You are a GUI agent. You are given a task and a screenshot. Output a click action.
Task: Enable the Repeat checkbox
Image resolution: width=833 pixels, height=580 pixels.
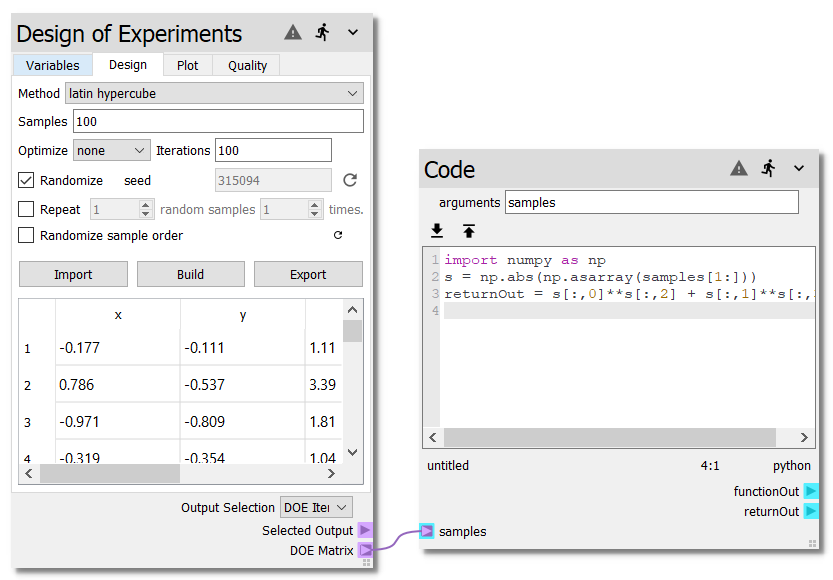[x=27, y=210]
